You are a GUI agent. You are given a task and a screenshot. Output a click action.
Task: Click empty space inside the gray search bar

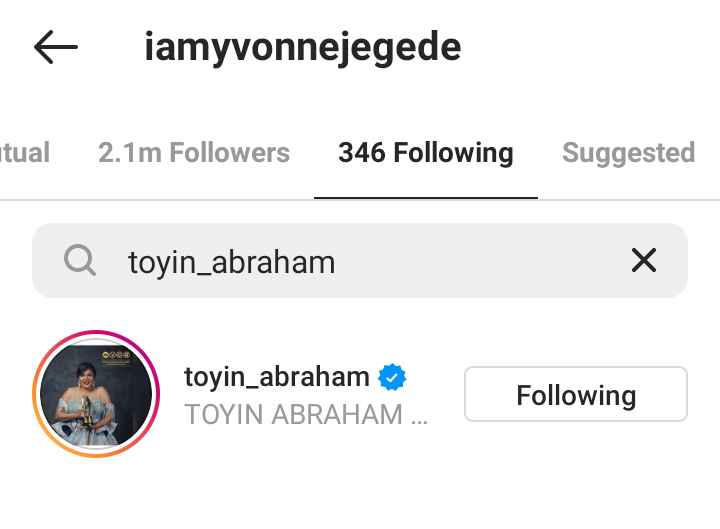482,260
